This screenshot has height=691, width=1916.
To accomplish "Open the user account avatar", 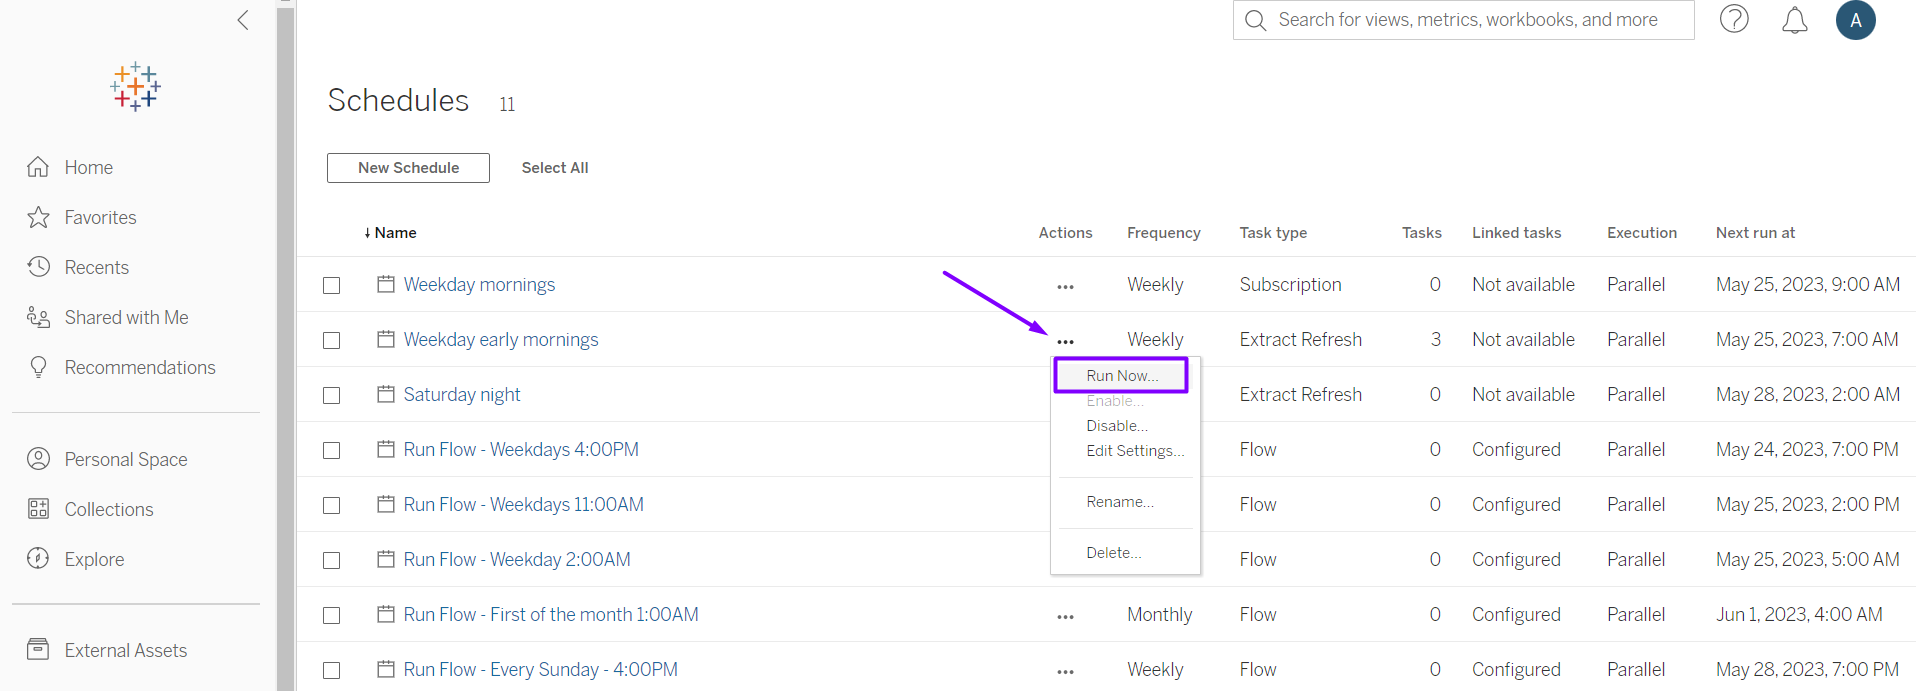I will tap(1855, 20).
